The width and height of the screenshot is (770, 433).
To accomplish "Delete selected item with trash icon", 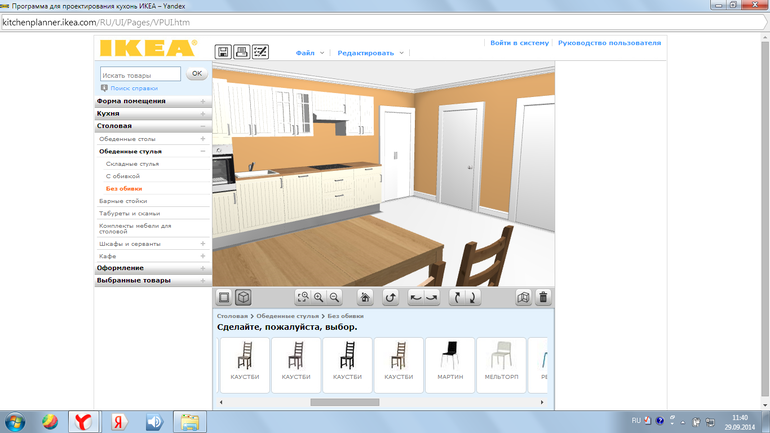I will tap(543, 297).
